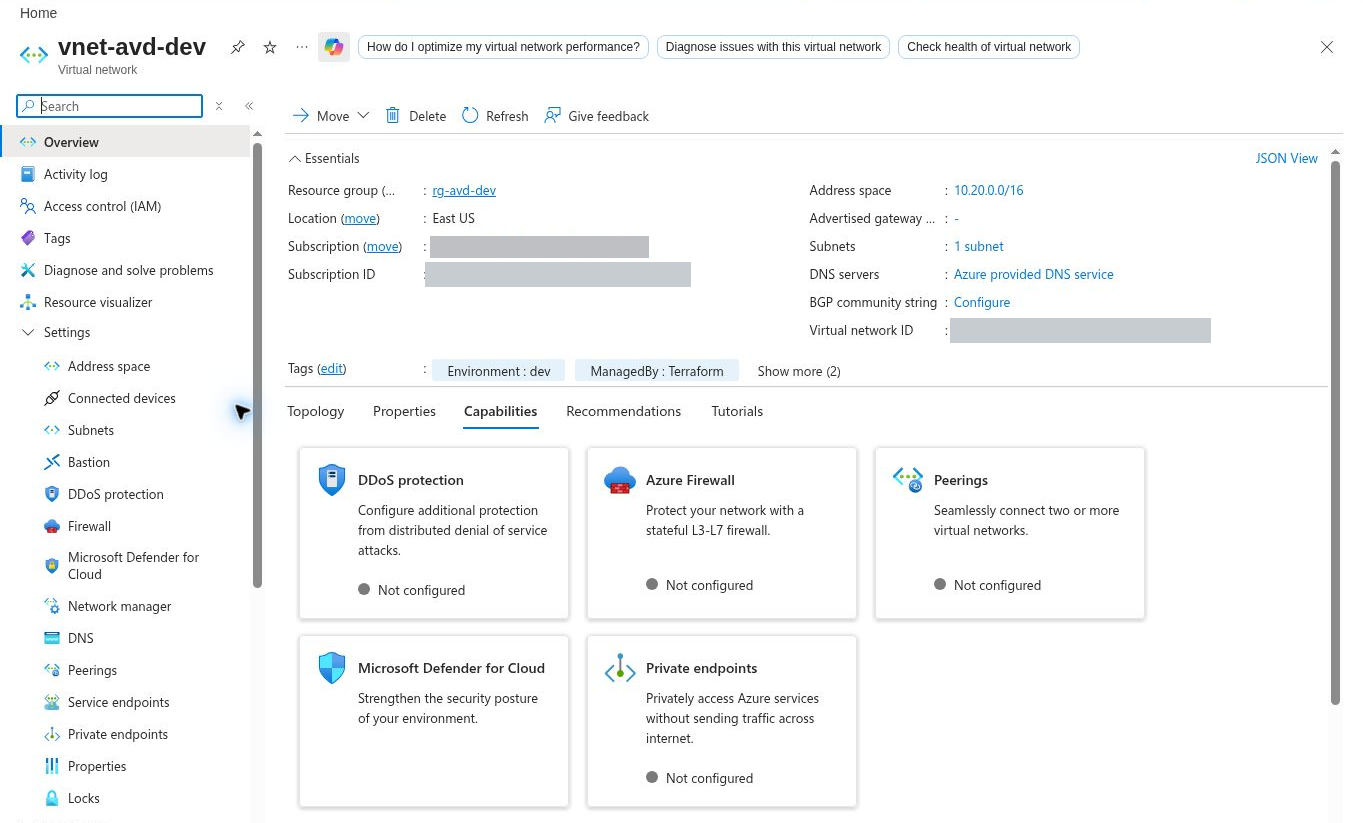Image resolution: width=1363 pixels, height=823 pixels.
Task: Expand the Move dropdown arrow
Action: pos(363,116)
